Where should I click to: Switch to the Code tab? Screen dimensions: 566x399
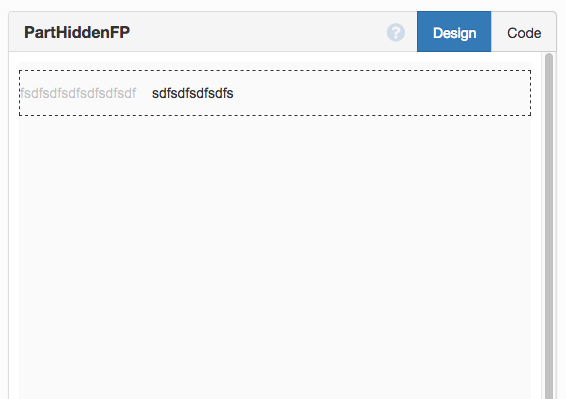point(524,32)
